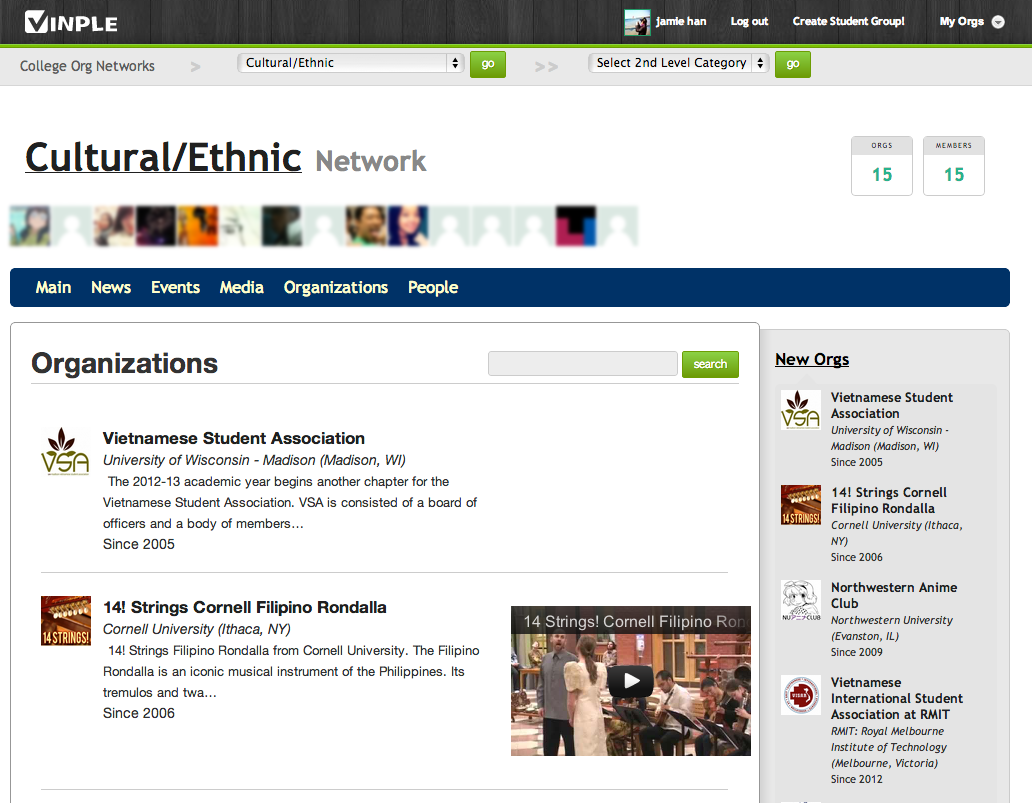Click 14 Strings logo in New Orgs sidebar
Screen dimensions: 1032x803
(800, 505)
